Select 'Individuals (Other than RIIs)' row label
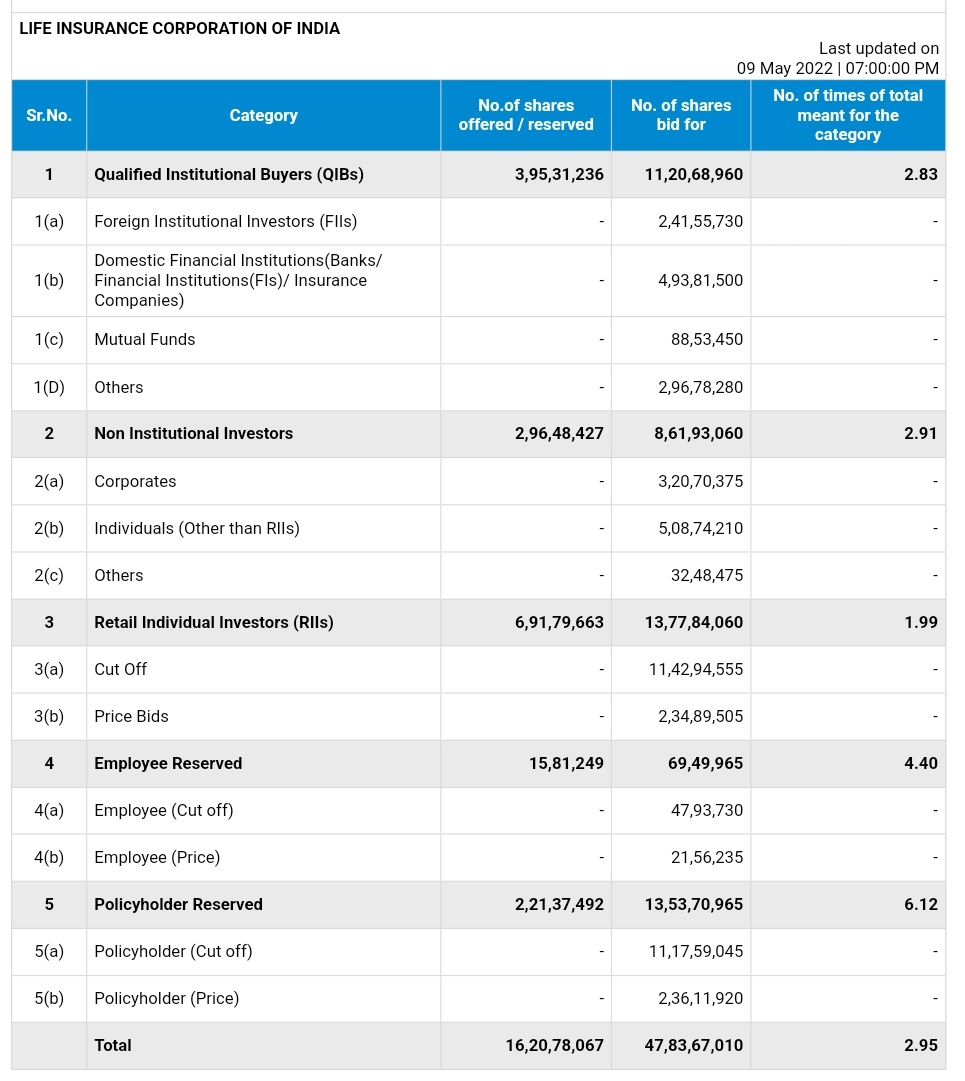965x1081 pixels. [197, 528]
